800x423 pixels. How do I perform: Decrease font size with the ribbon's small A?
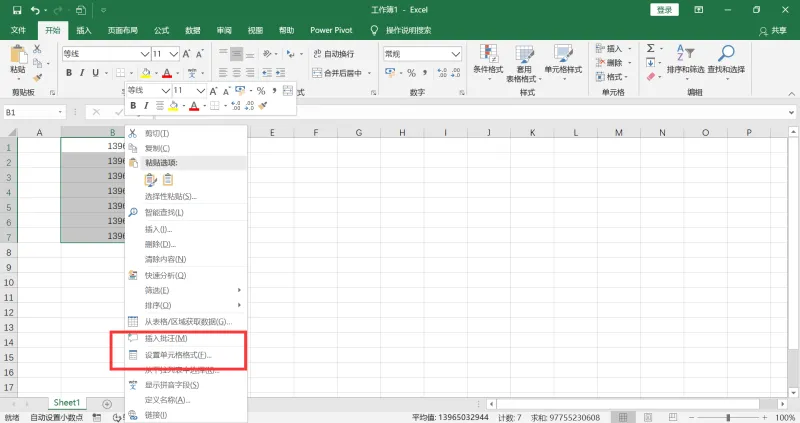pyautogui.click(x=199, y=54)
